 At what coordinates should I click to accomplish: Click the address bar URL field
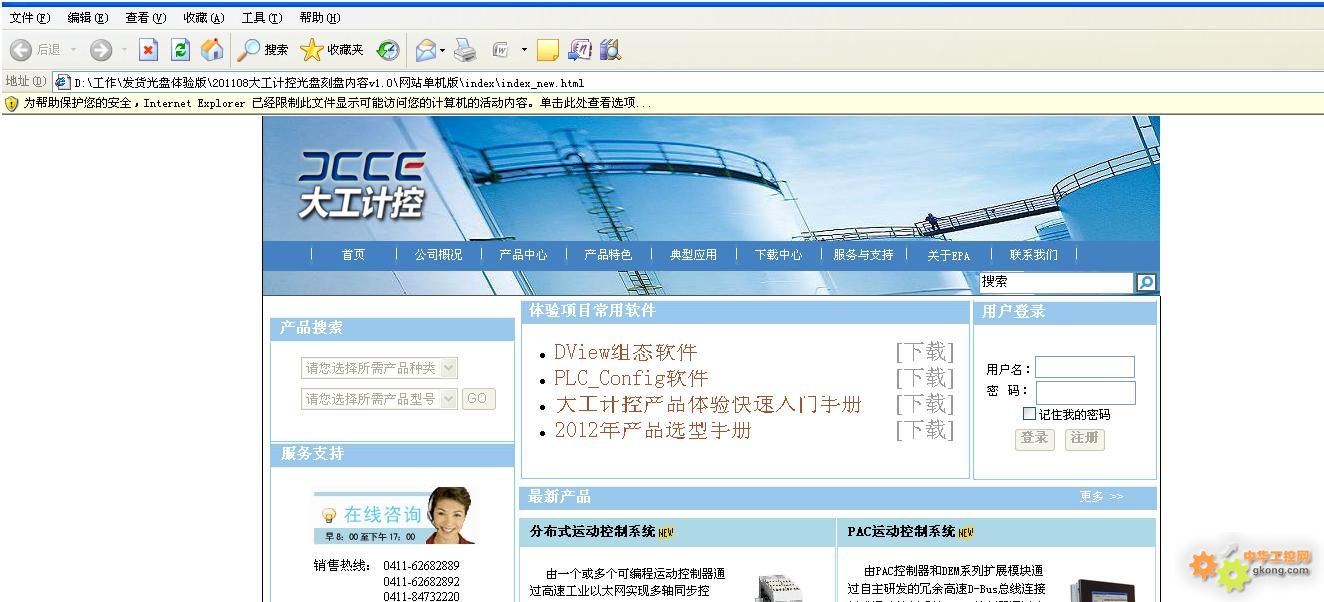coord(690,82)
